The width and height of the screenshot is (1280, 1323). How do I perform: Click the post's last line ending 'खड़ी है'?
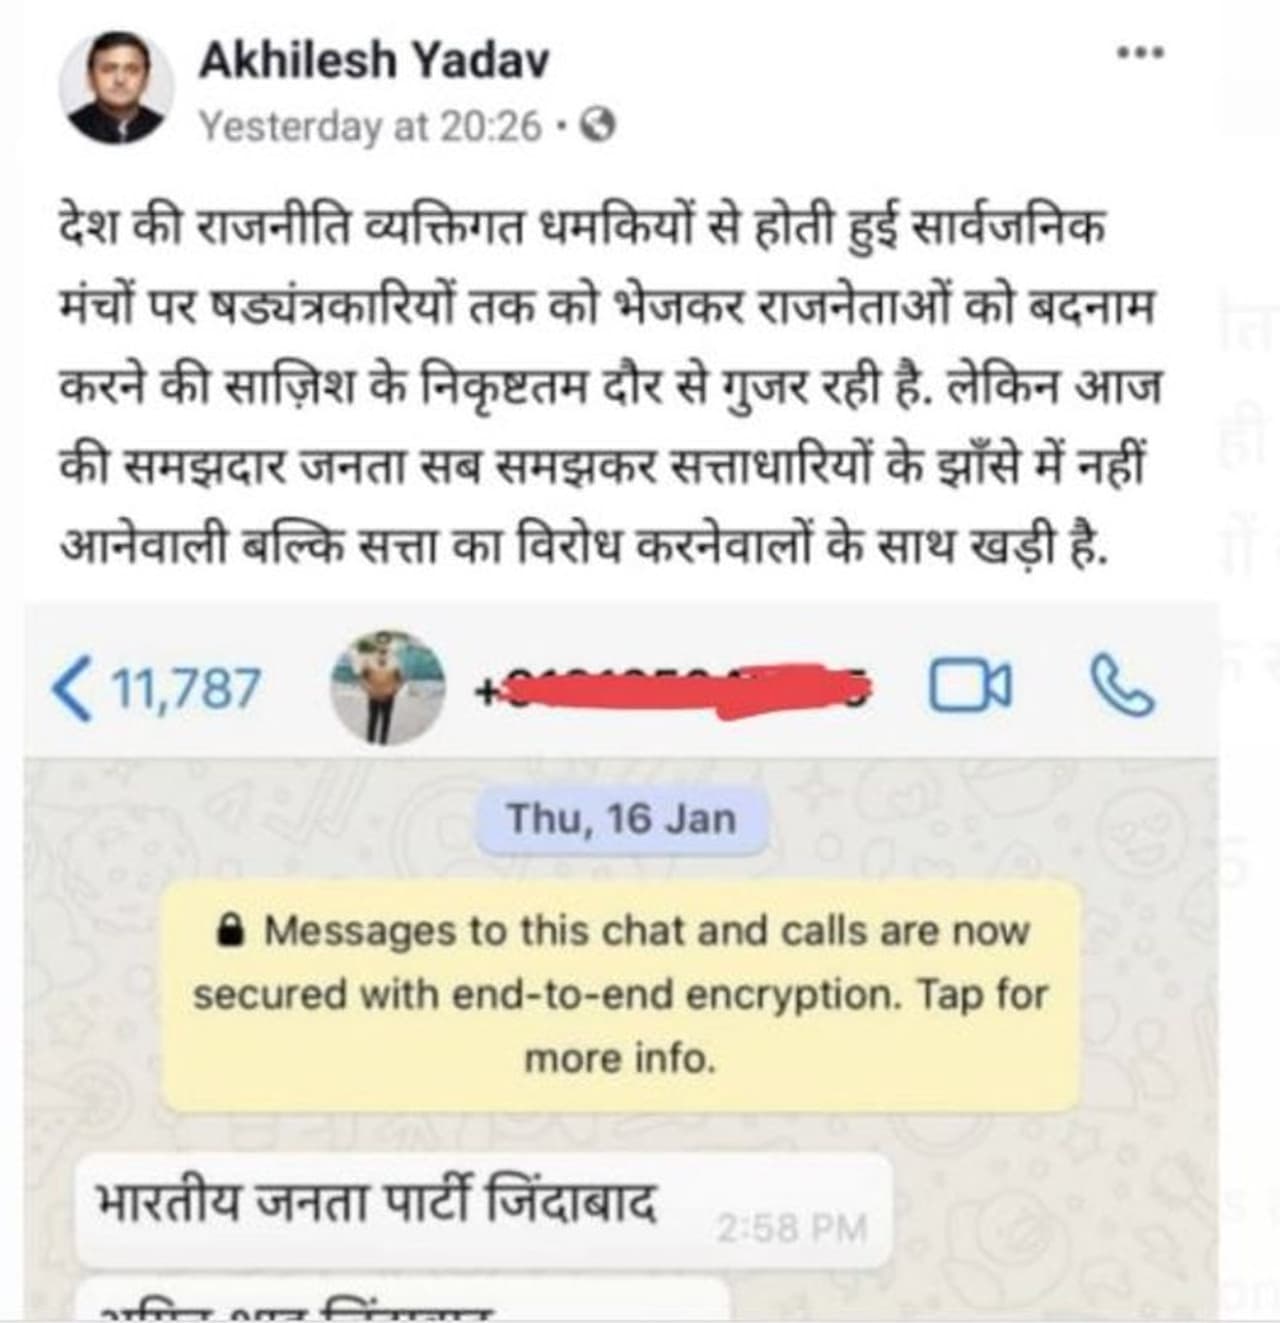click(x=585, y=548)
